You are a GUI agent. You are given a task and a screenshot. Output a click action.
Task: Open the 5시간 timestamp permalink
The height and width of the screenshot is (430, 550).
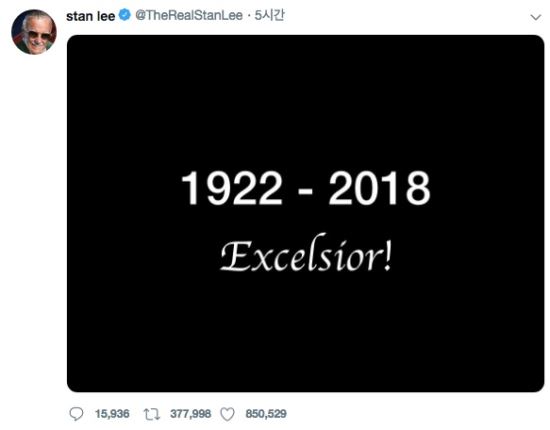[x=269, y=15]
